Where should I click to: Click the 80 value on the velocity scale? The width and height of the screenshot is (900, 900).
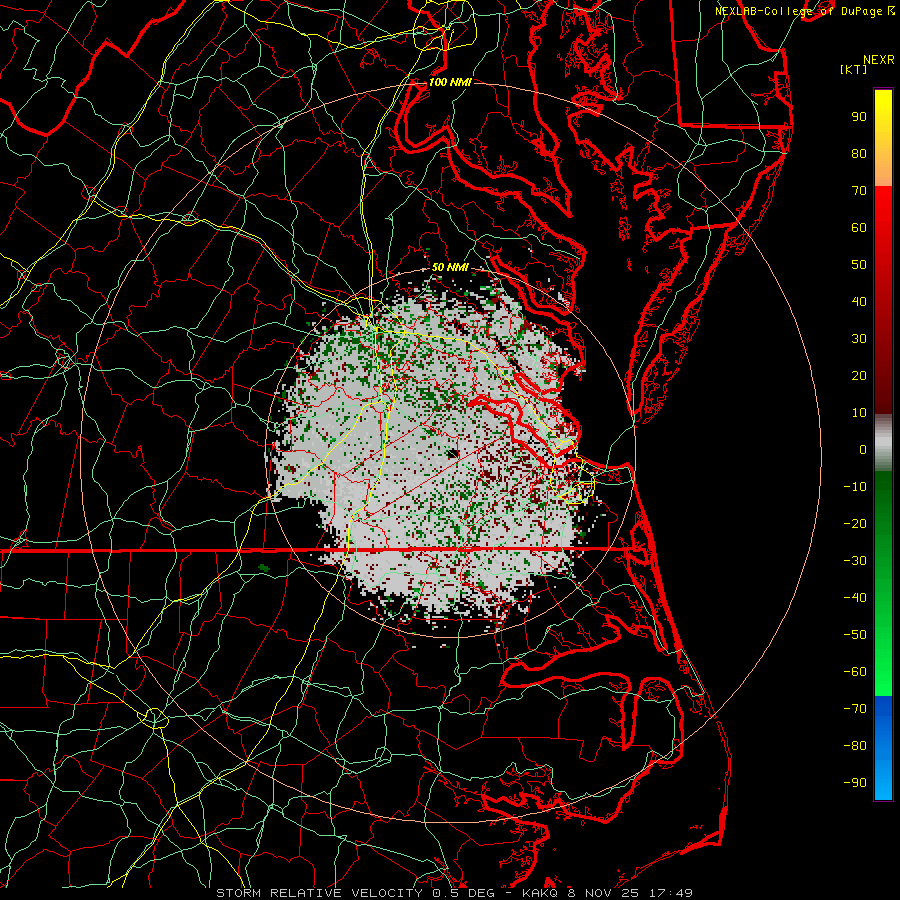coord(859,153)
